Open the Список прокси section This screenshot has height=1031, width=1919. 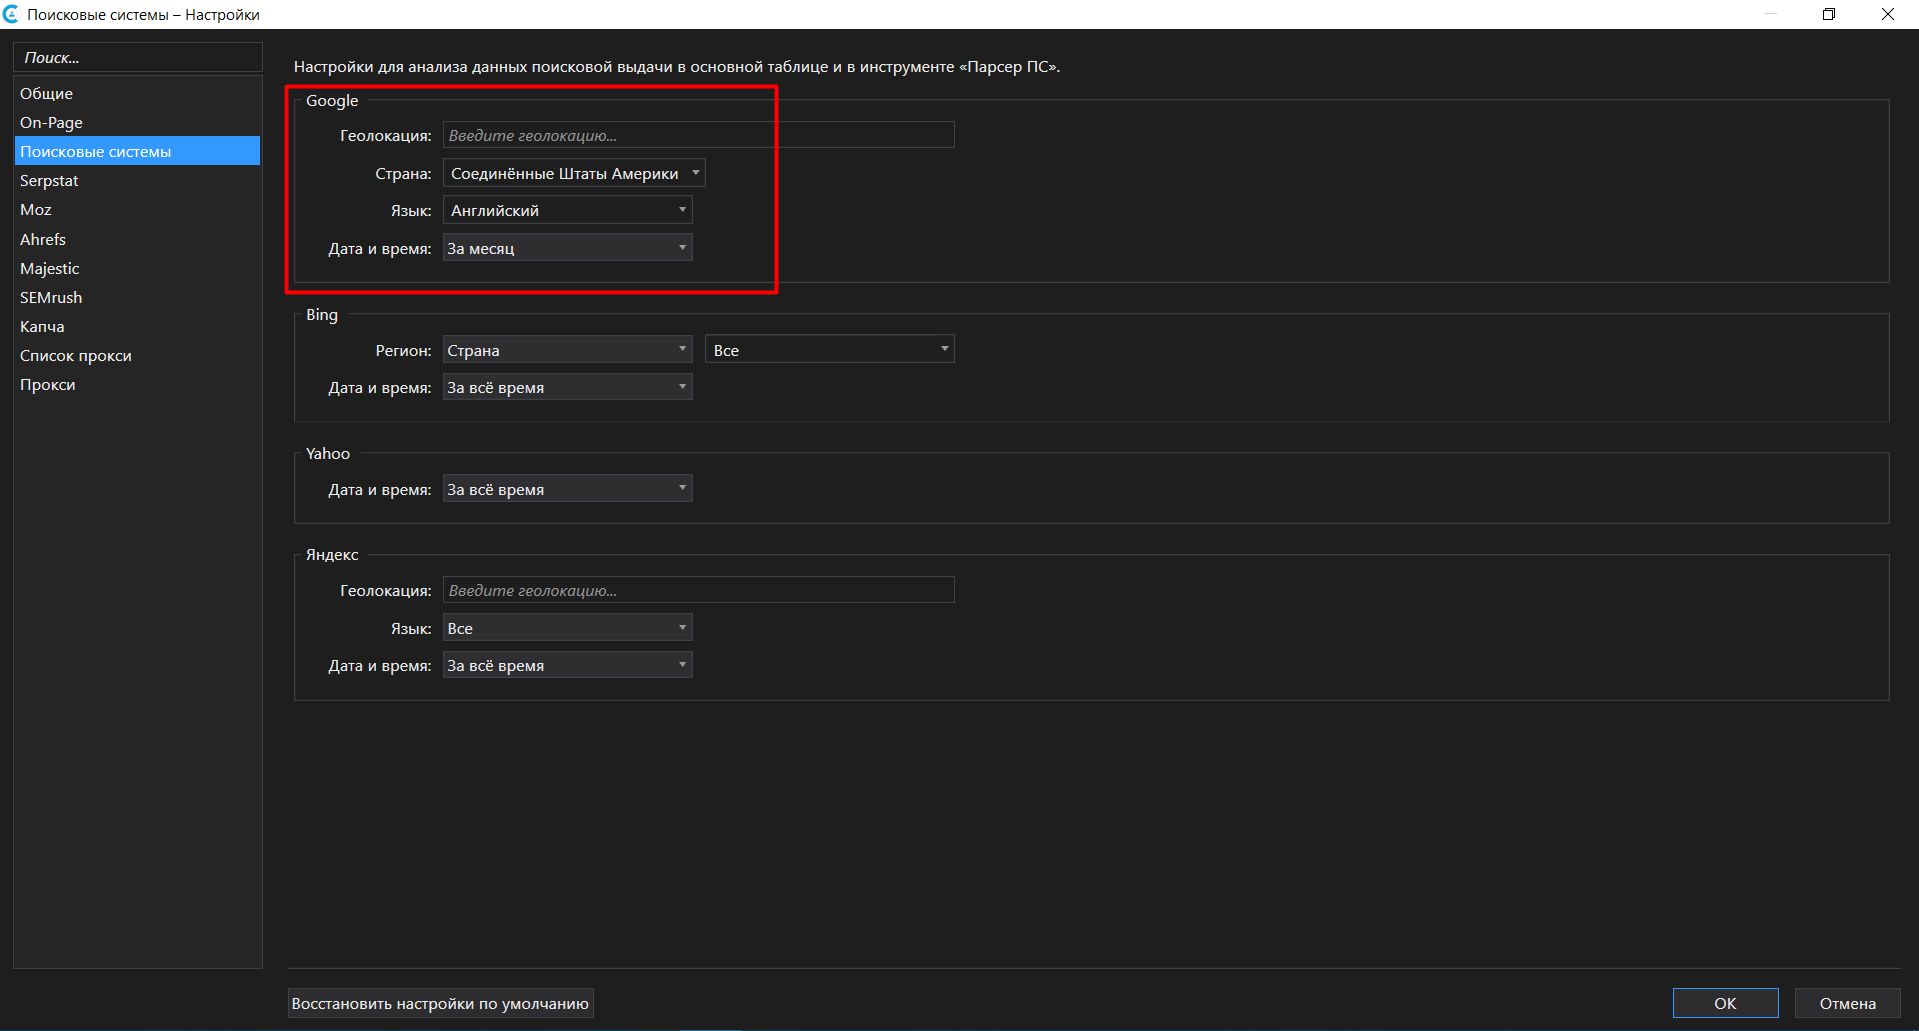pyautogui.click(x=137, y=355)
